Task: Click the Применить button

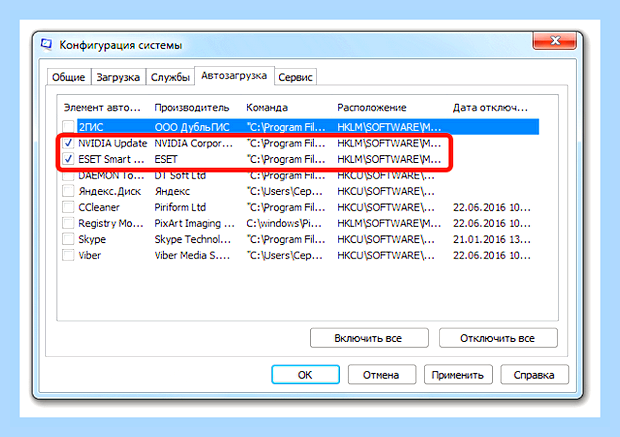Action: 458,375
